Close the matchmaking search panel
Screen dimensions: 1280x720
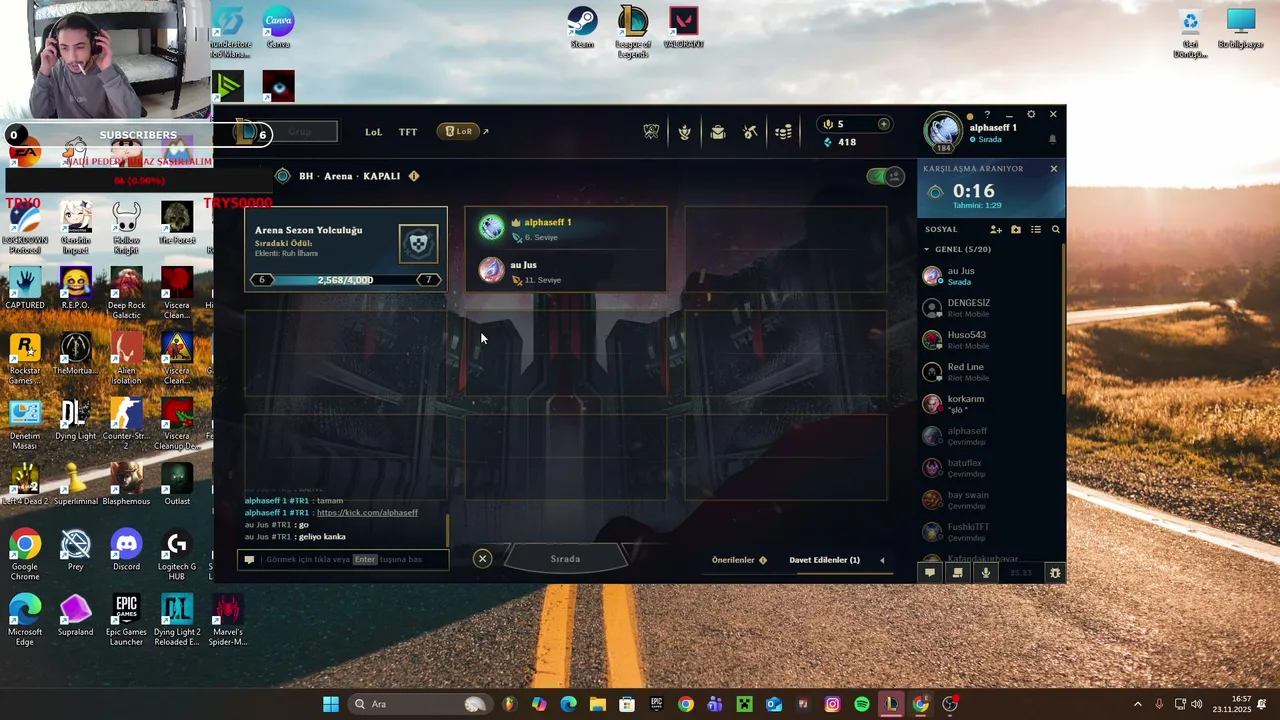point(1053,169)
